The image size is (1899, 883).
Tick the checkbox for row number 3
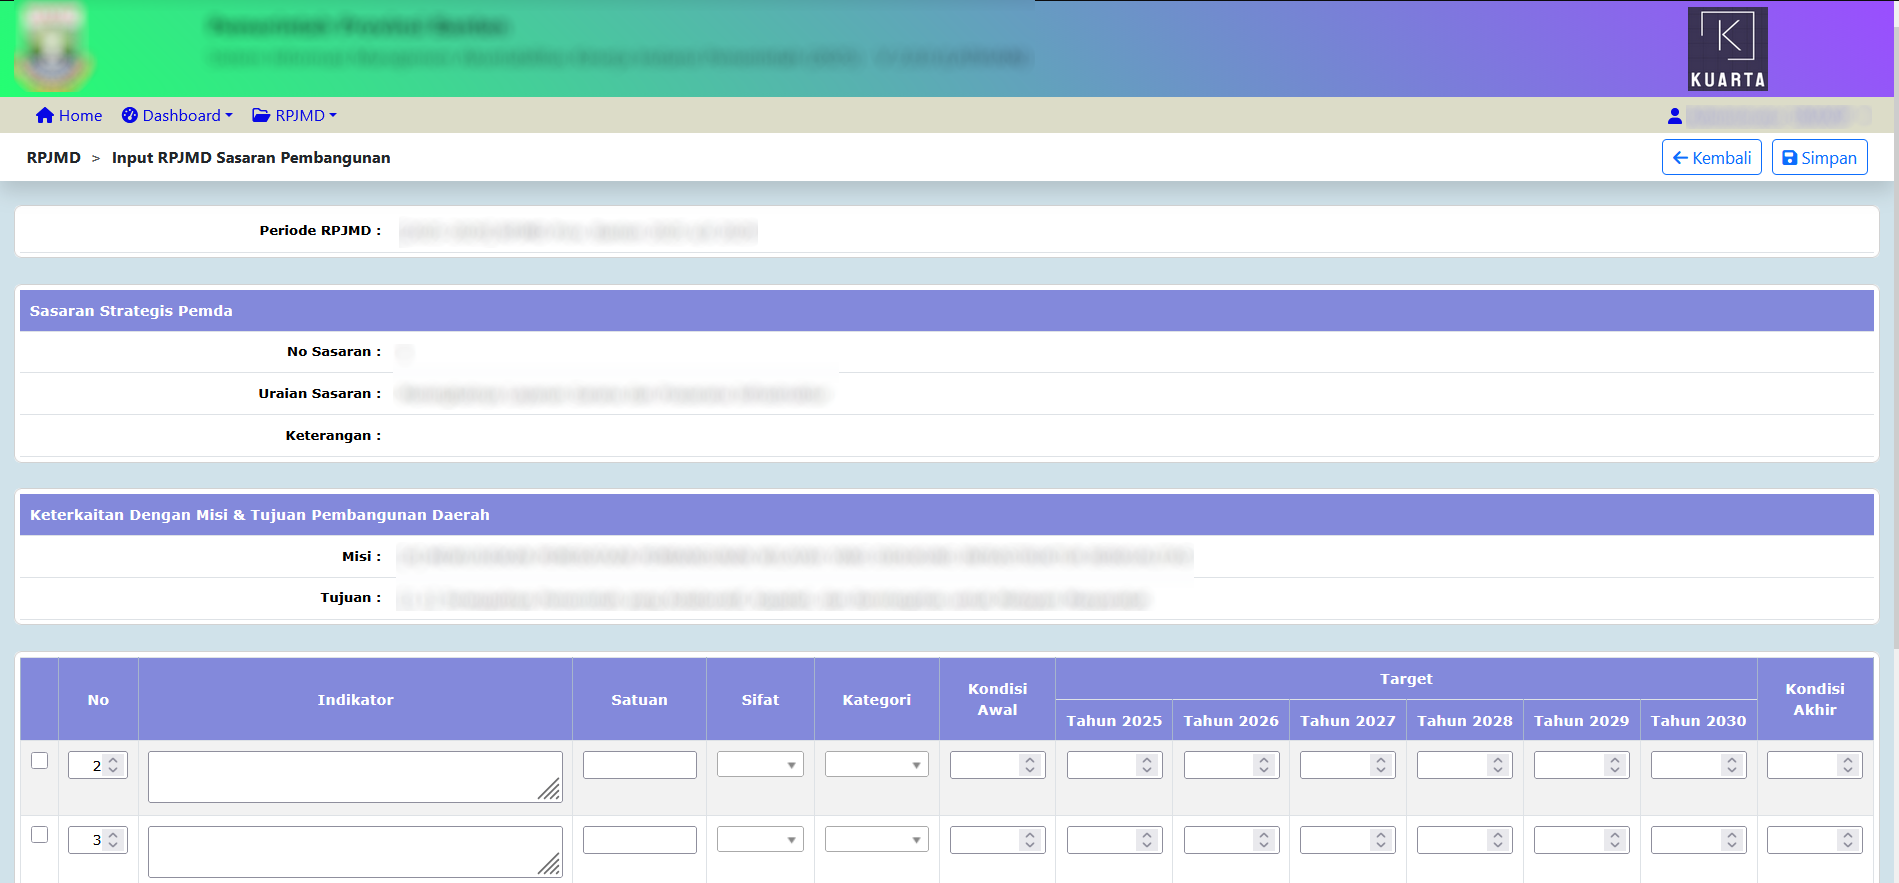click(x=40, y=835)
